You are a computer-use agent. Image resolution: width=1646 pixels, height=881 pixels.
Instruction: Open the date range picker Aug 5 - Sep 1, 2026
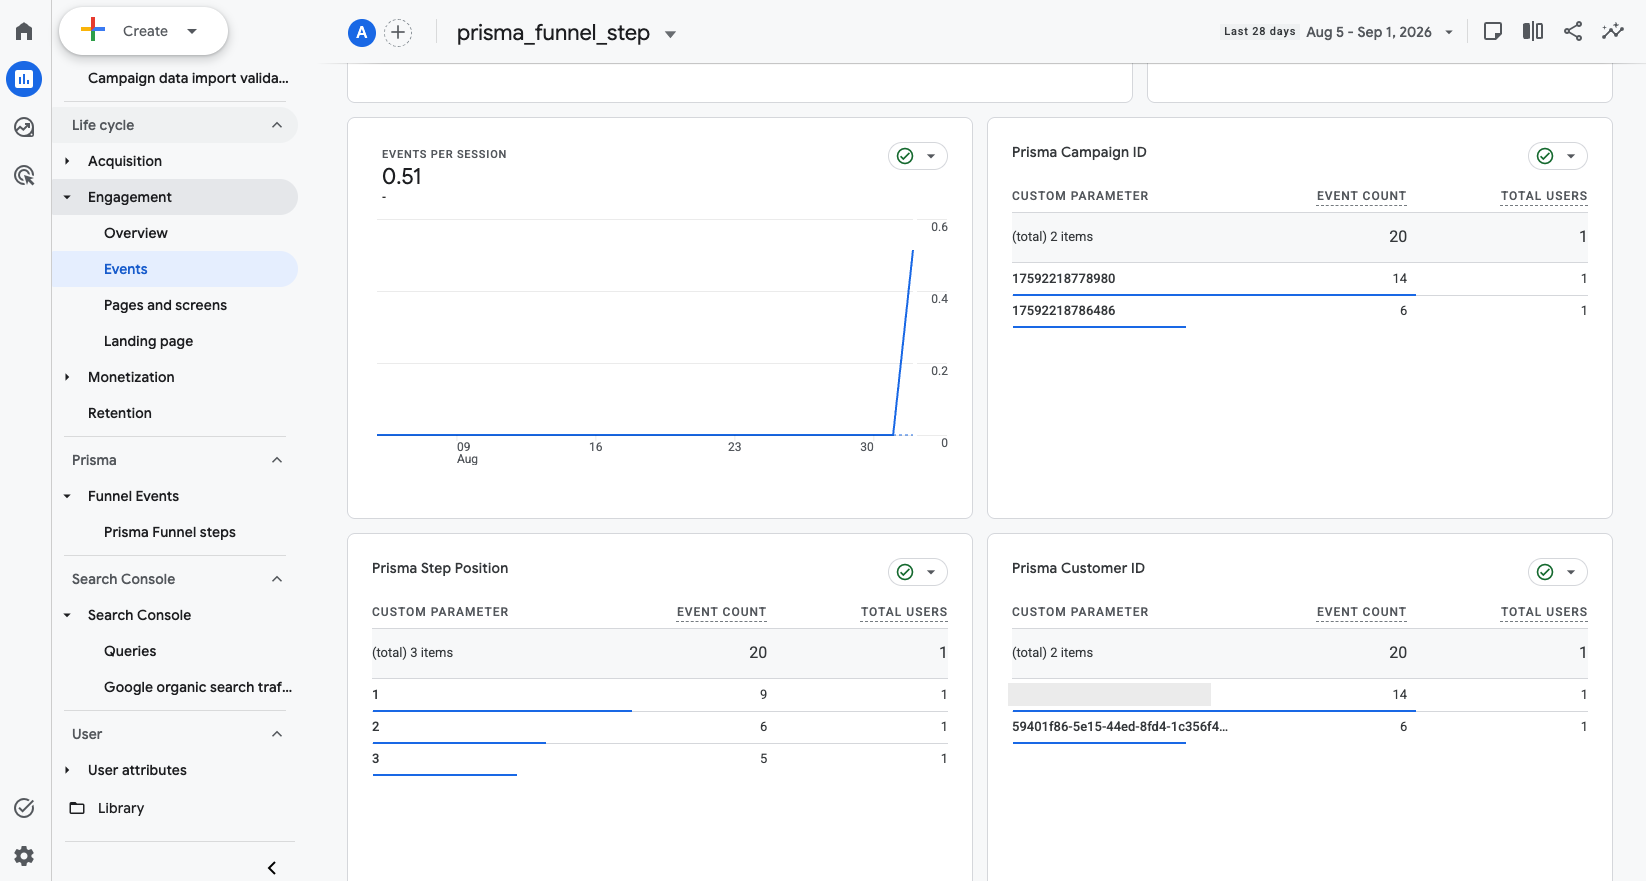1380,32
